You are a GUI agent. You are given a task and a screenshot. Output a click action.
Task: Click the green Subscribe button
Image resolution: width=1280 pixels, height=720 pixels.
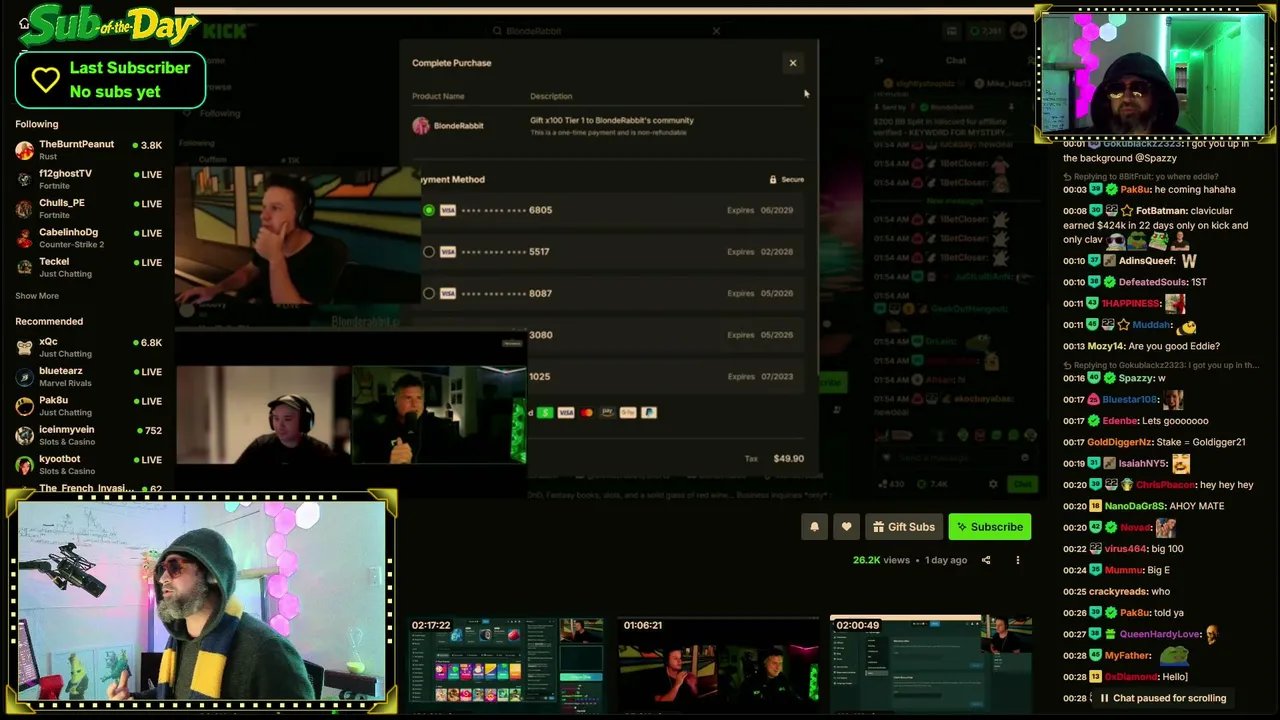point(989,527)
